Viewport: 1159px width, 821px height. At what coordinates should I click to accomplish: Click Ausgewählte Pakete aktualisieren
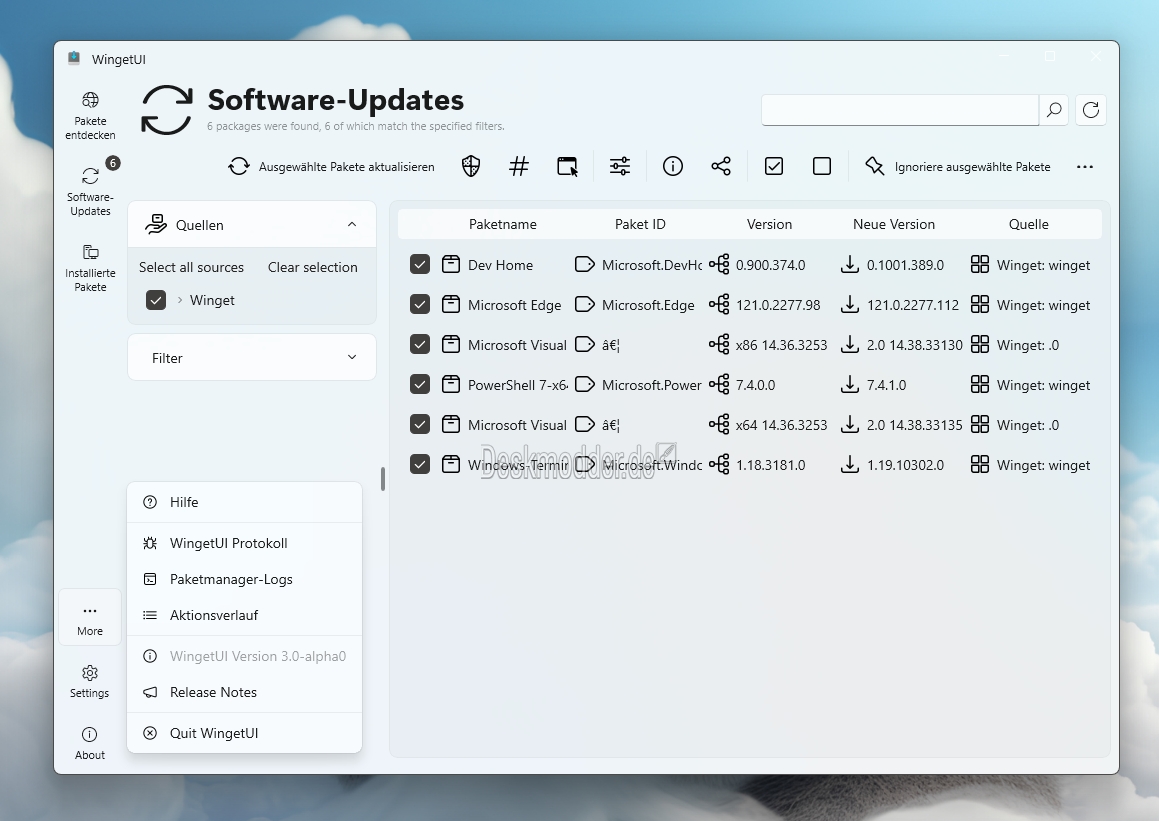(x=331, y=166)
